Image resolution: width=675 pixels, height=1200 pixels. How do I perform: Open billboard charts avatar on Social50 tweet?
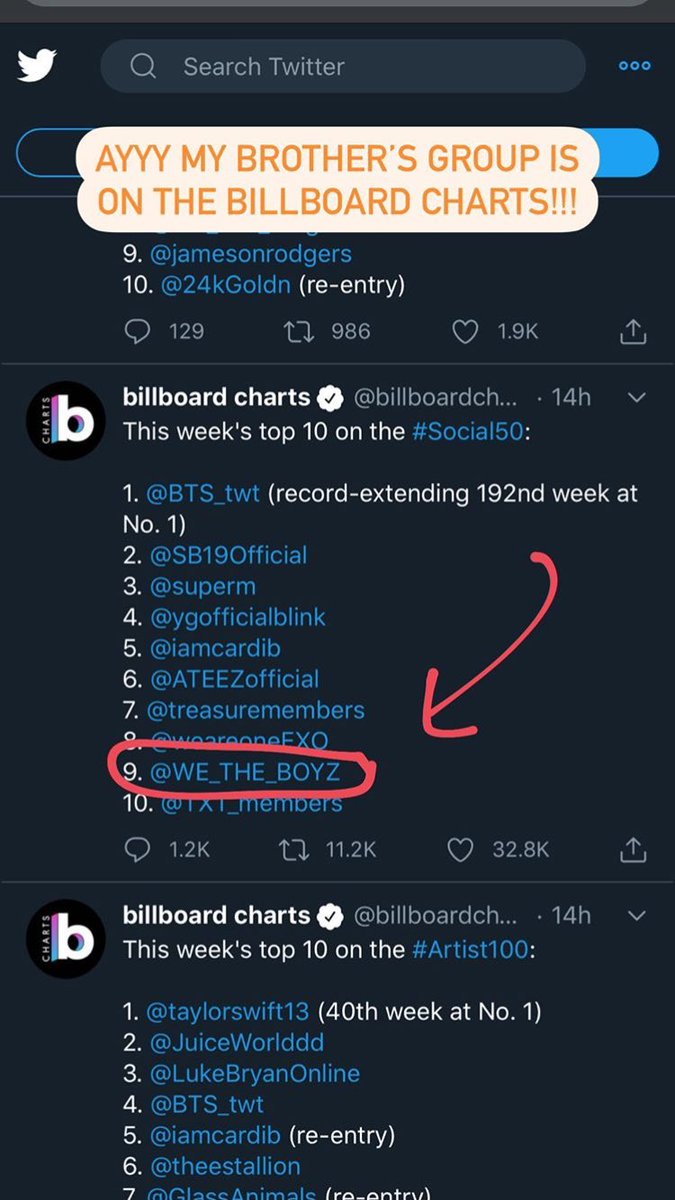(66, 420)
